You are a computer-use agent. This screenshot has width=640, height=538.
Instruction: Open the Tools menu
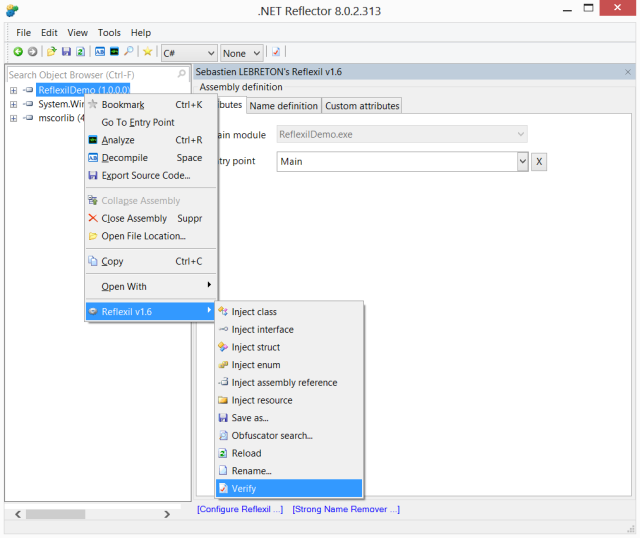coord(109,33)
